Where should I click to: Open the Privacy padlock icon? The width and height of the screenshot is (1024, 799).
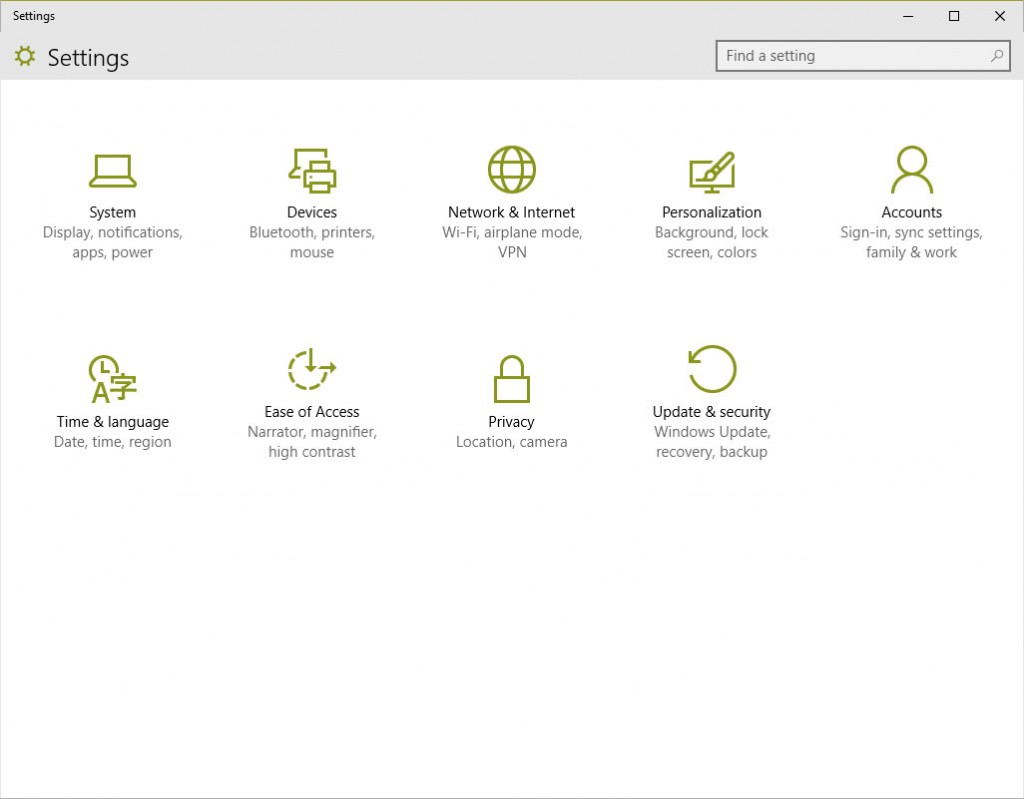511,379
